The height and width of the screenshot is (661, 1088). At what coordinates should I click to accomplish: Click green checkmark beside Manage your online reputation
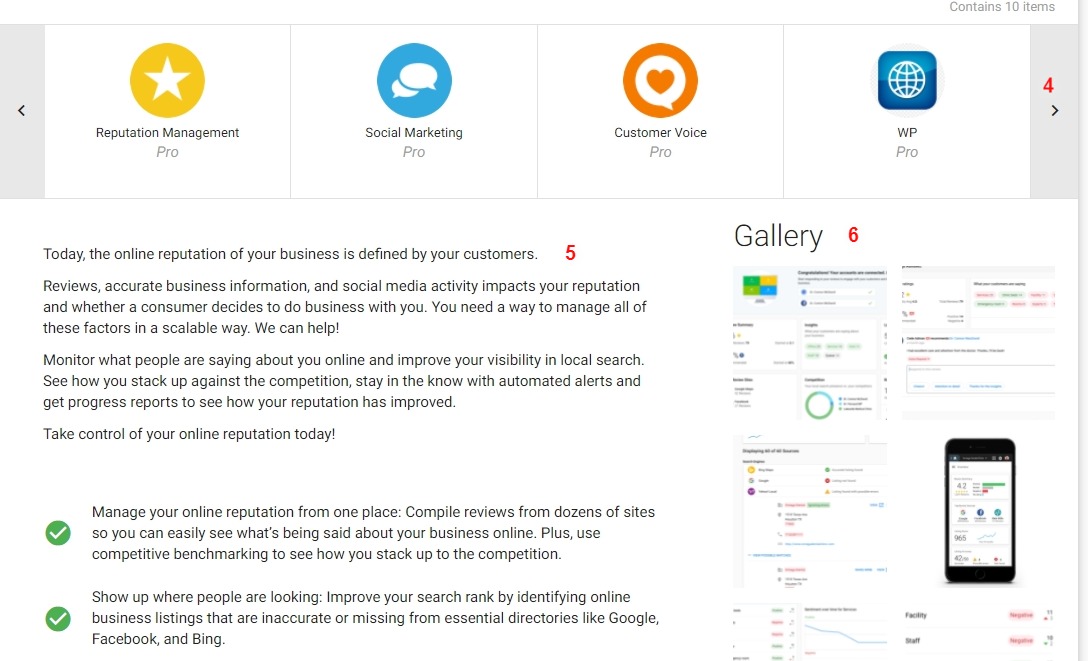click(x=58, y=533)
